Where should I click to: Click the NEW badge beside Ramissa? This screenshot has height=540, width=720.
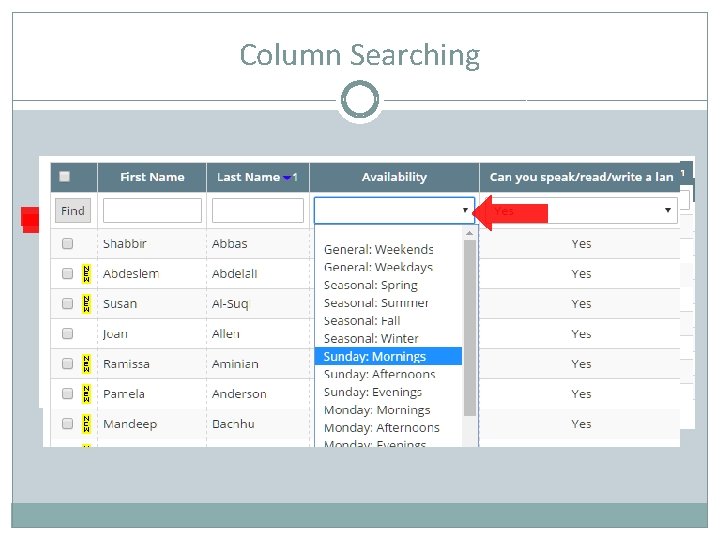(x=86, y=363)
